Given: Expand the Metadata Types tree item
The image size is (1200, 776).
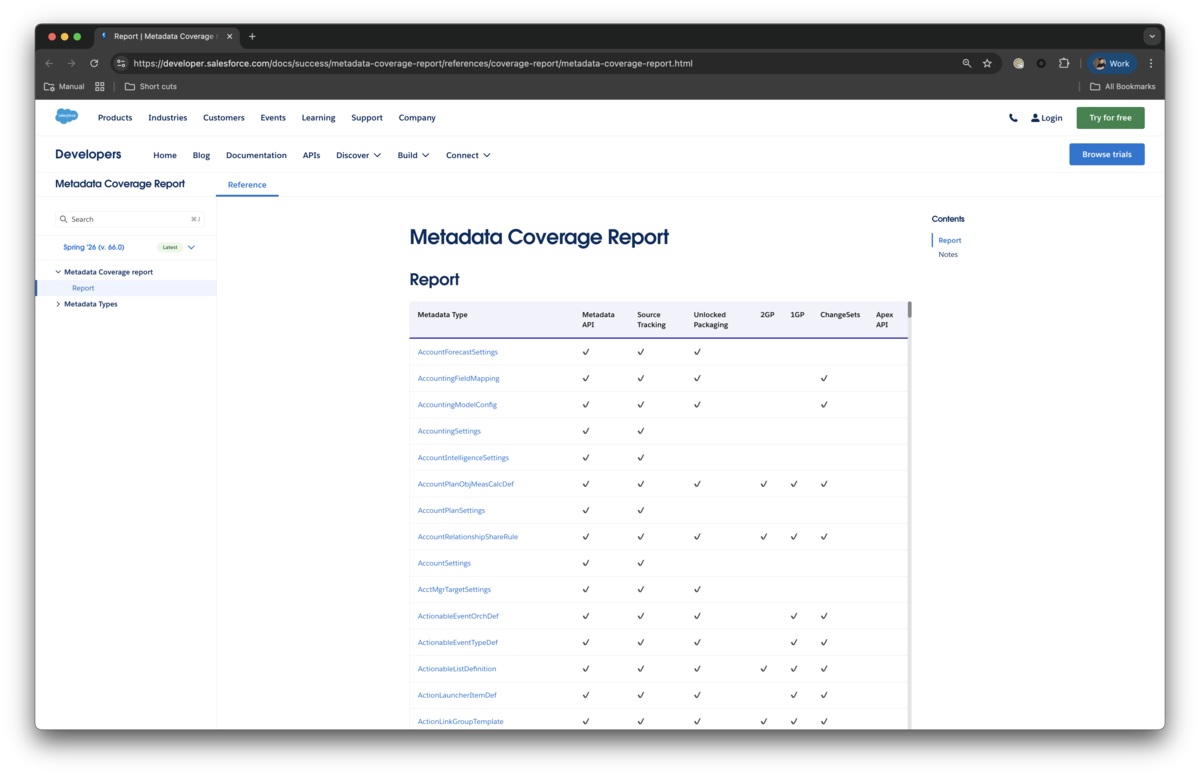Looking at the screenshot, I should point(58,304).
